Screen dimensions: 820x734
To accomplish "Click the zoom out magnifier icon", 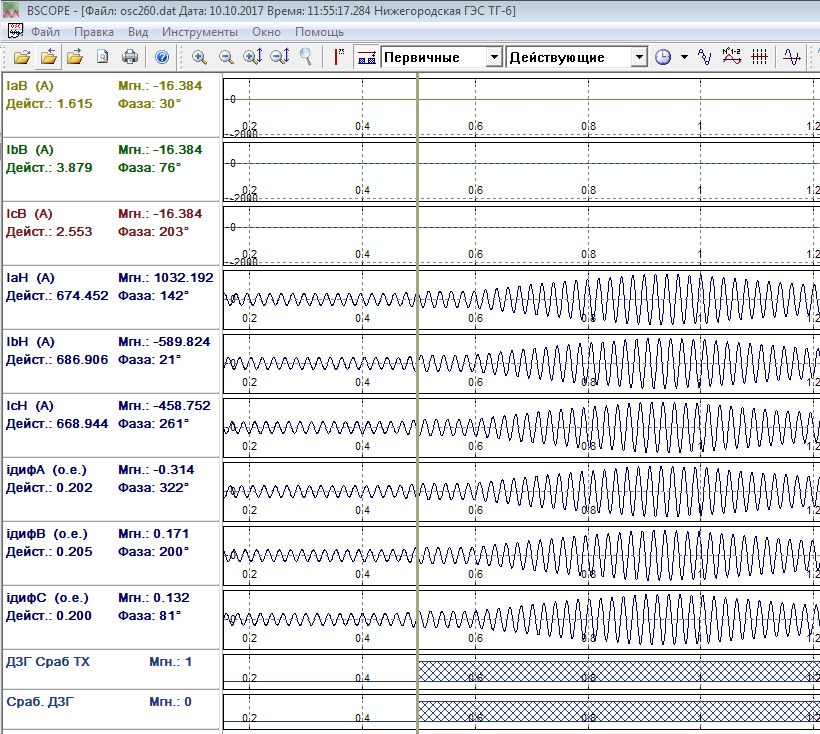I will [x=226, y=57].
